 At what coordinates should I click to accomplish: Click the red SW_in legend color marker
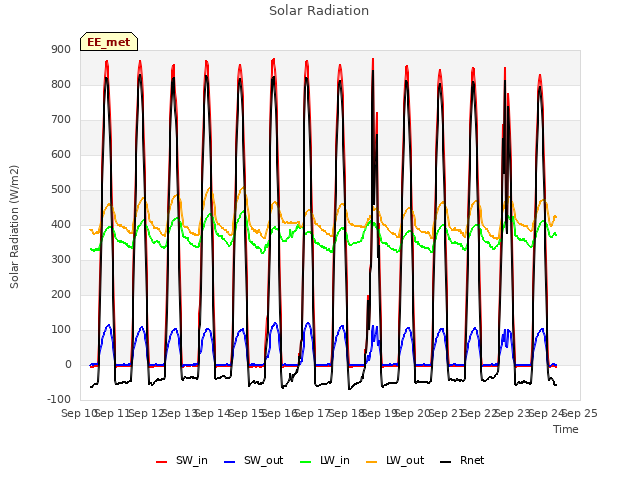click(162, 462)
